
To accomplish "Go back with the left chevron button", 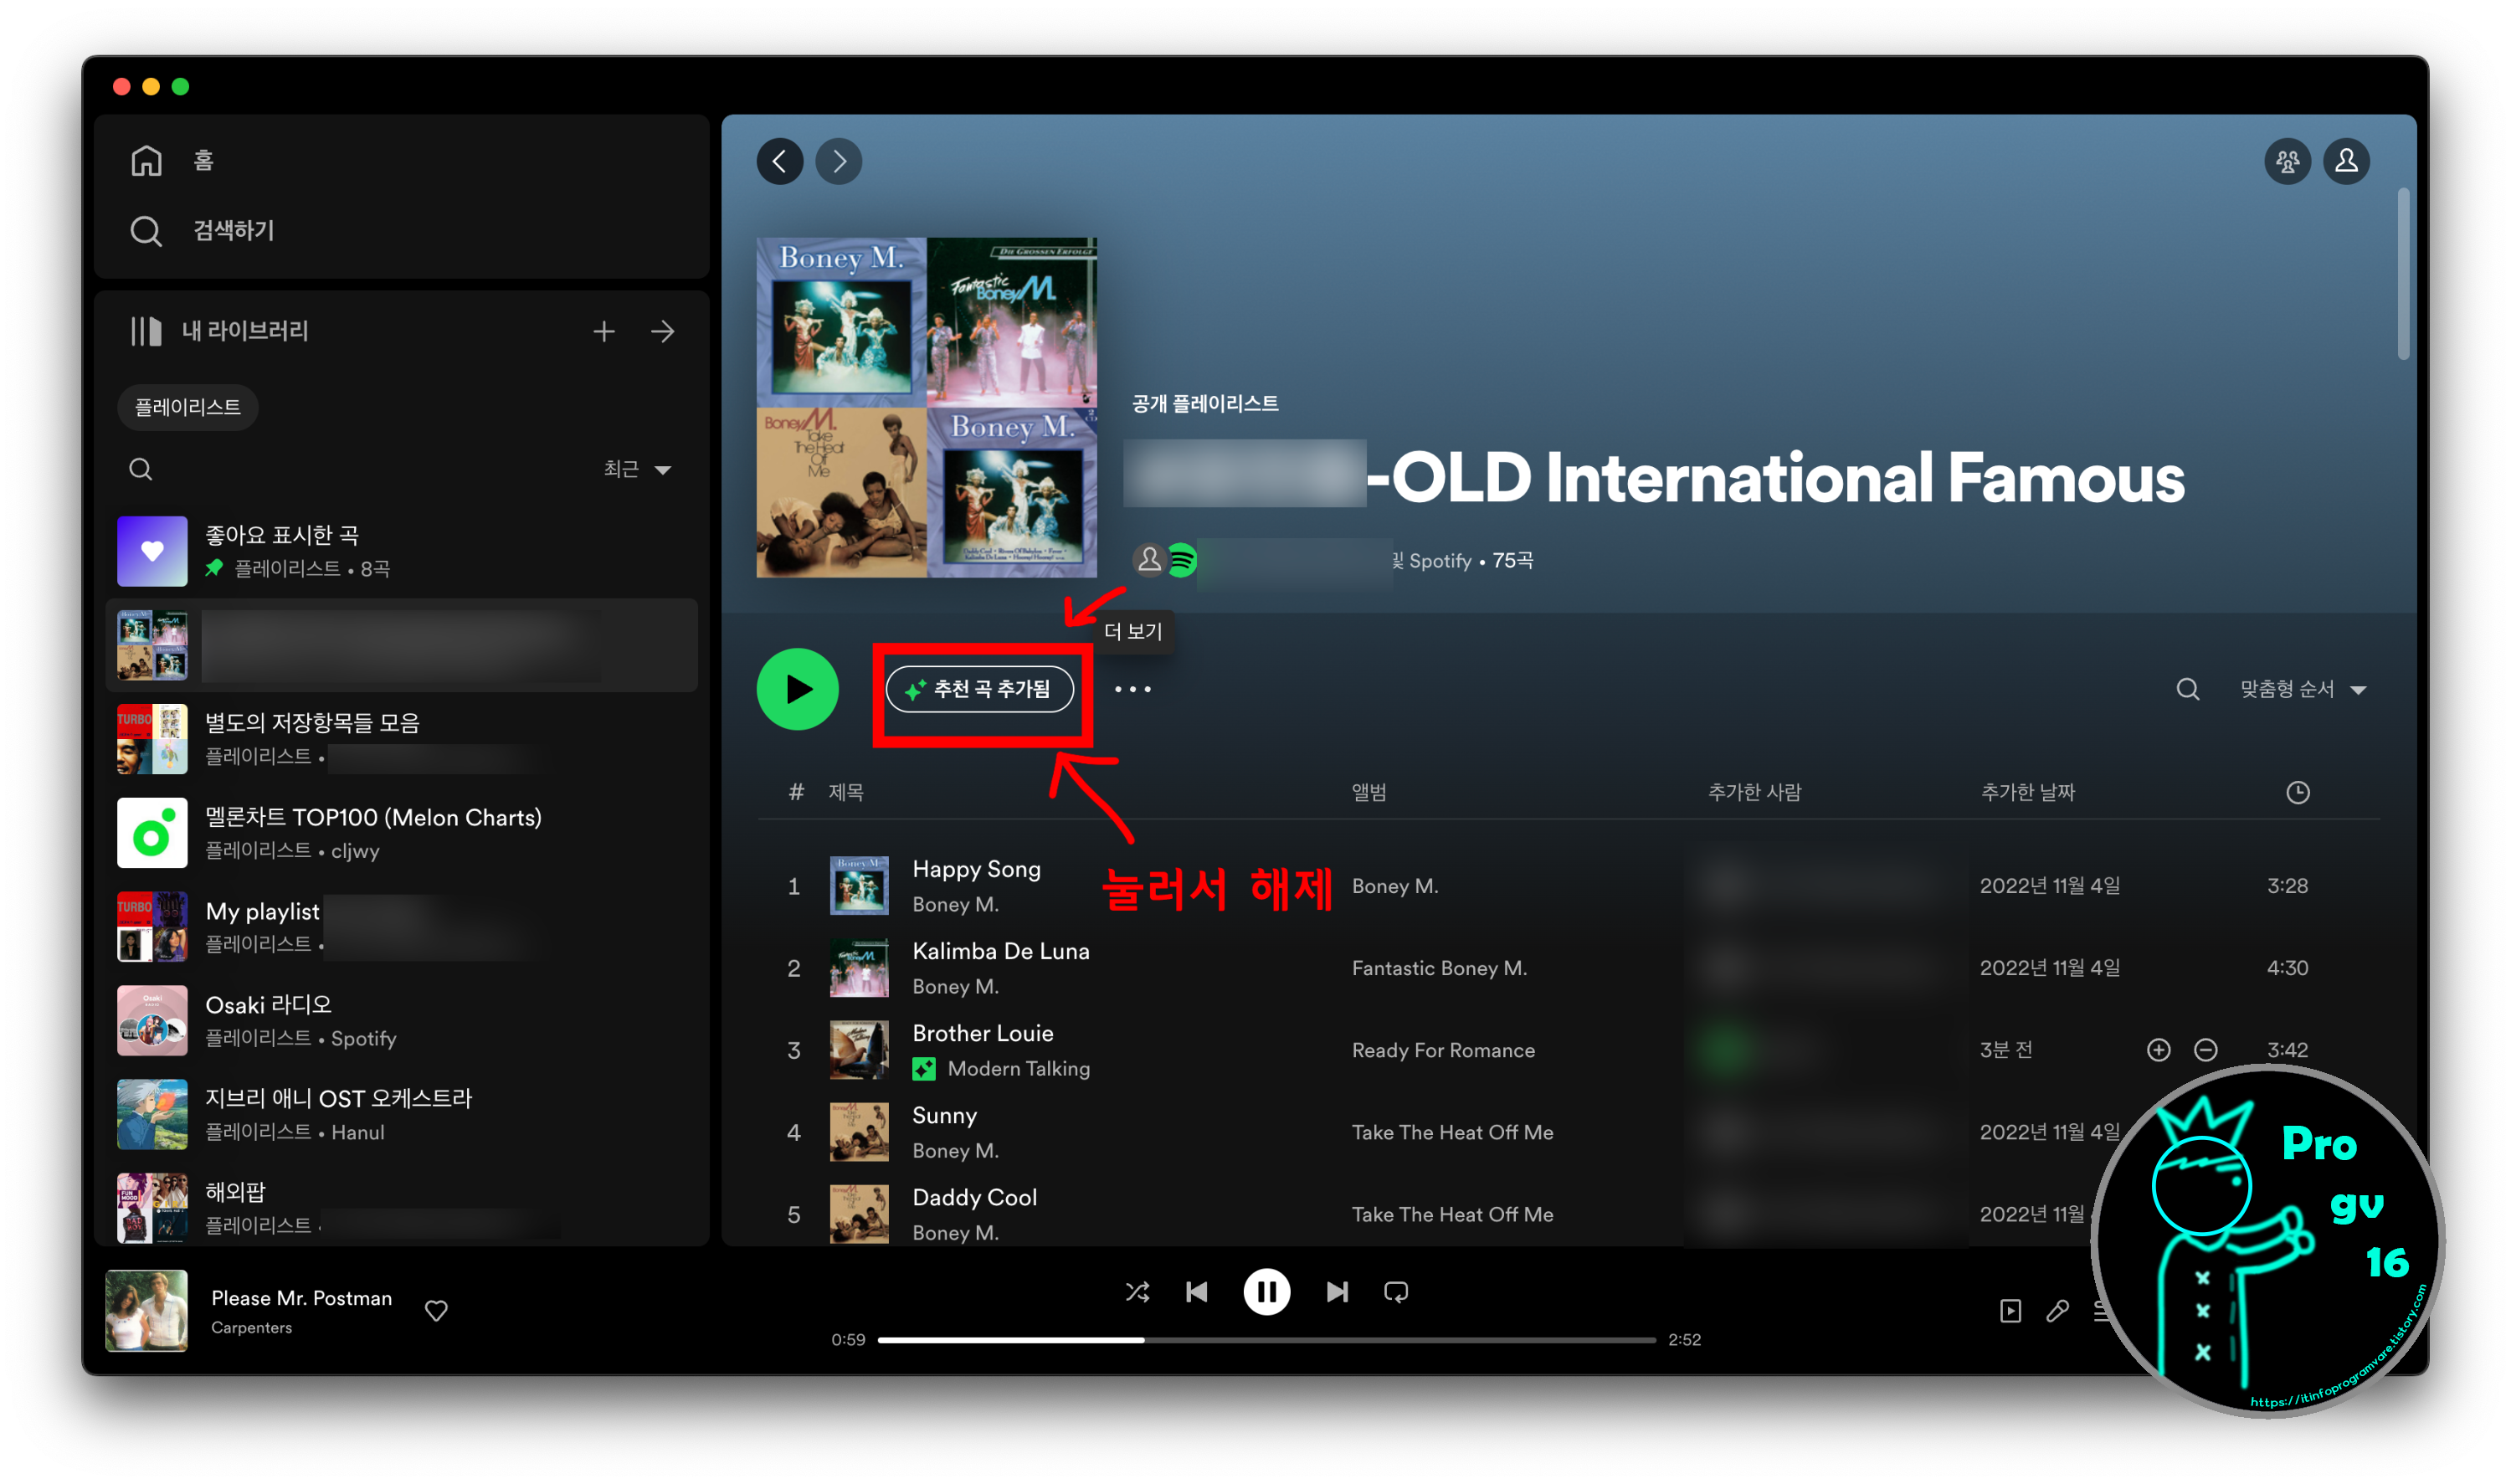I will pyautogui.click(x=780, y=161).
